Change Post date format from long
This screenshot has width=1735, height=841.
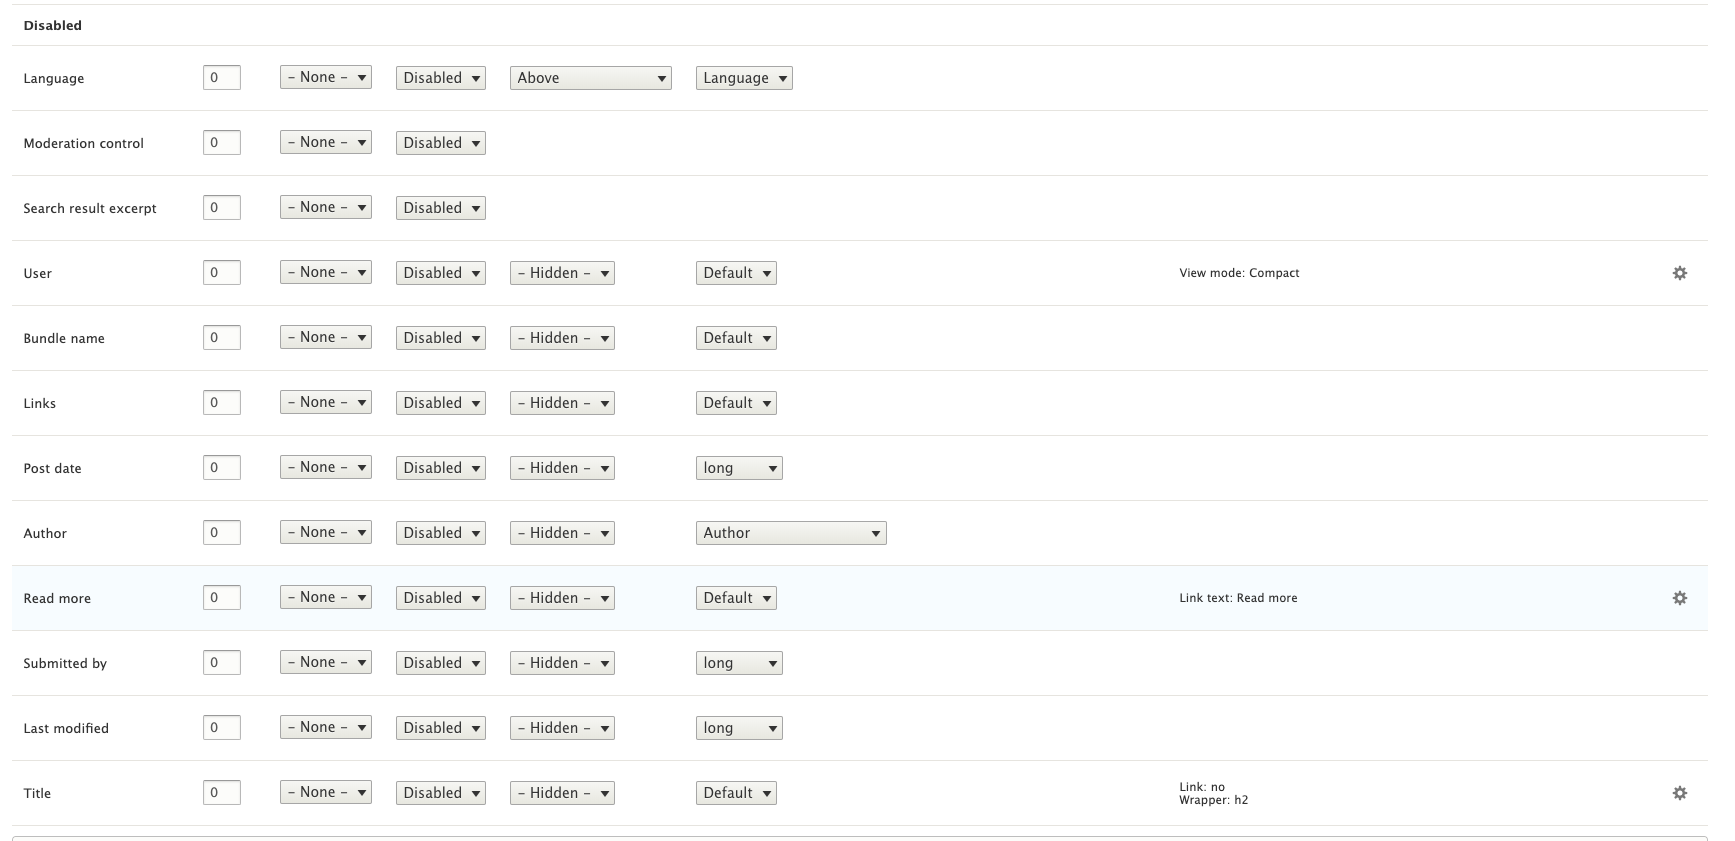coord(738,468)
